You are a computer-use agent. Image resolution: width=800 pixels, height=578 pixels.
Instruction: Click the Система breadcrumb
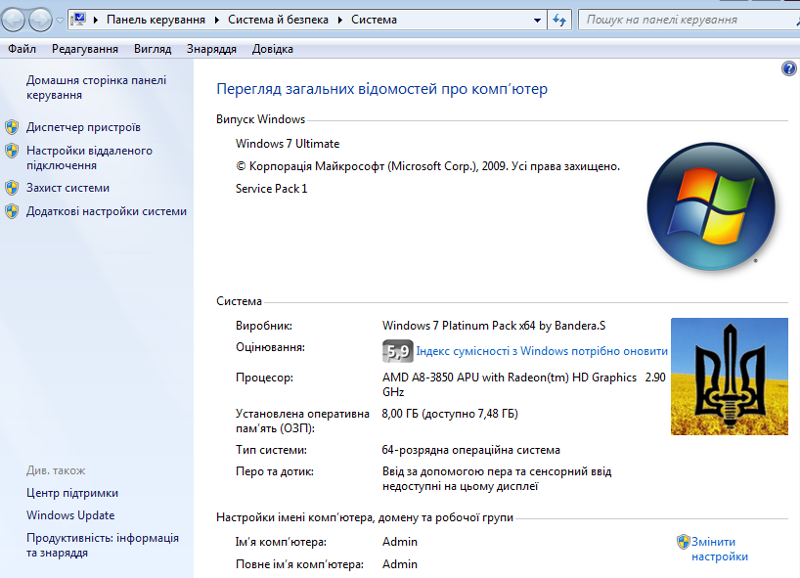(374, 20)
